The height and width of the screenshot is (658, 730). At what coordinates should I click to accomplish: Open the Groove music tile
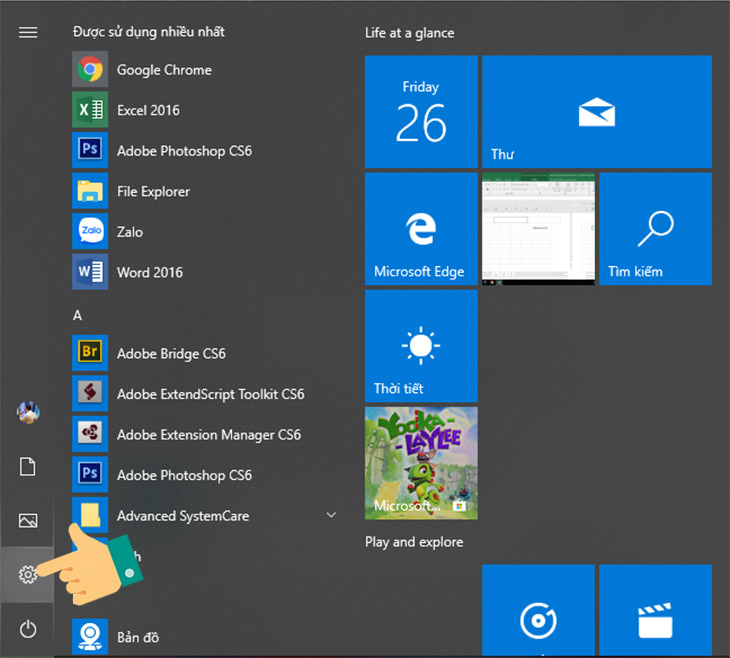538,610
